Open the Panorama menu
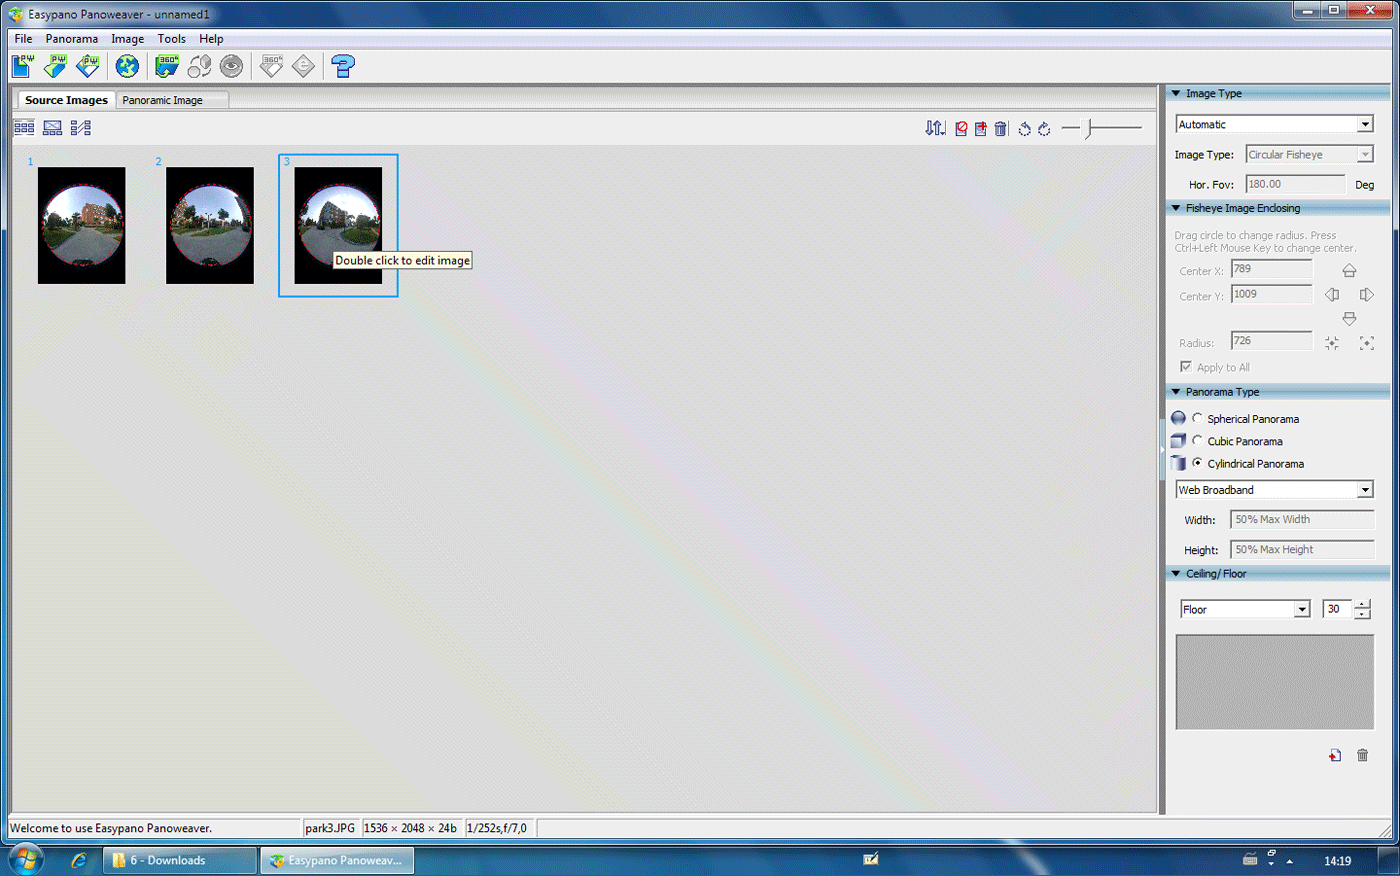This screenshot has height=876, width=1400. (x=72, y=39)
